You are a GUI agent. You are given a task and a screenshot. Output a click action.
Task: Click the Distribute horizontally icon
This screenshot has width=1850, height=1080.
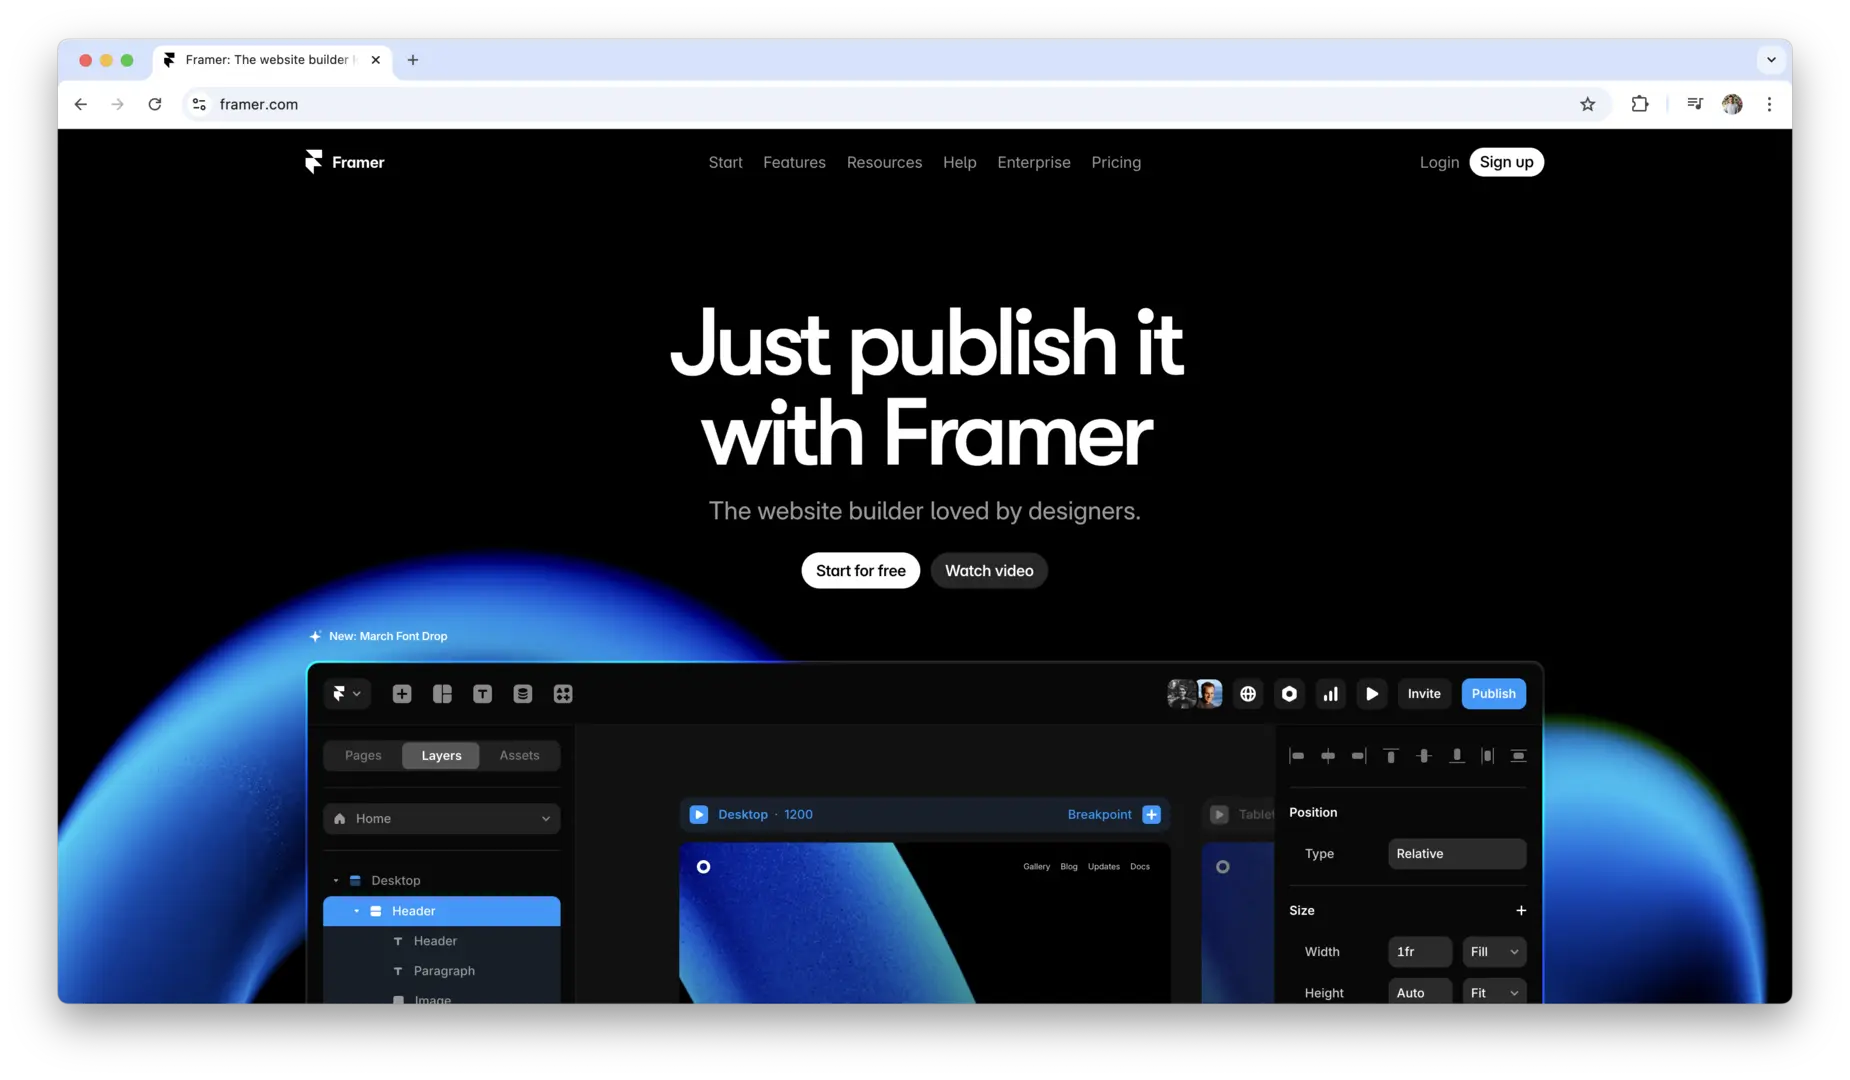point(1488,756)
